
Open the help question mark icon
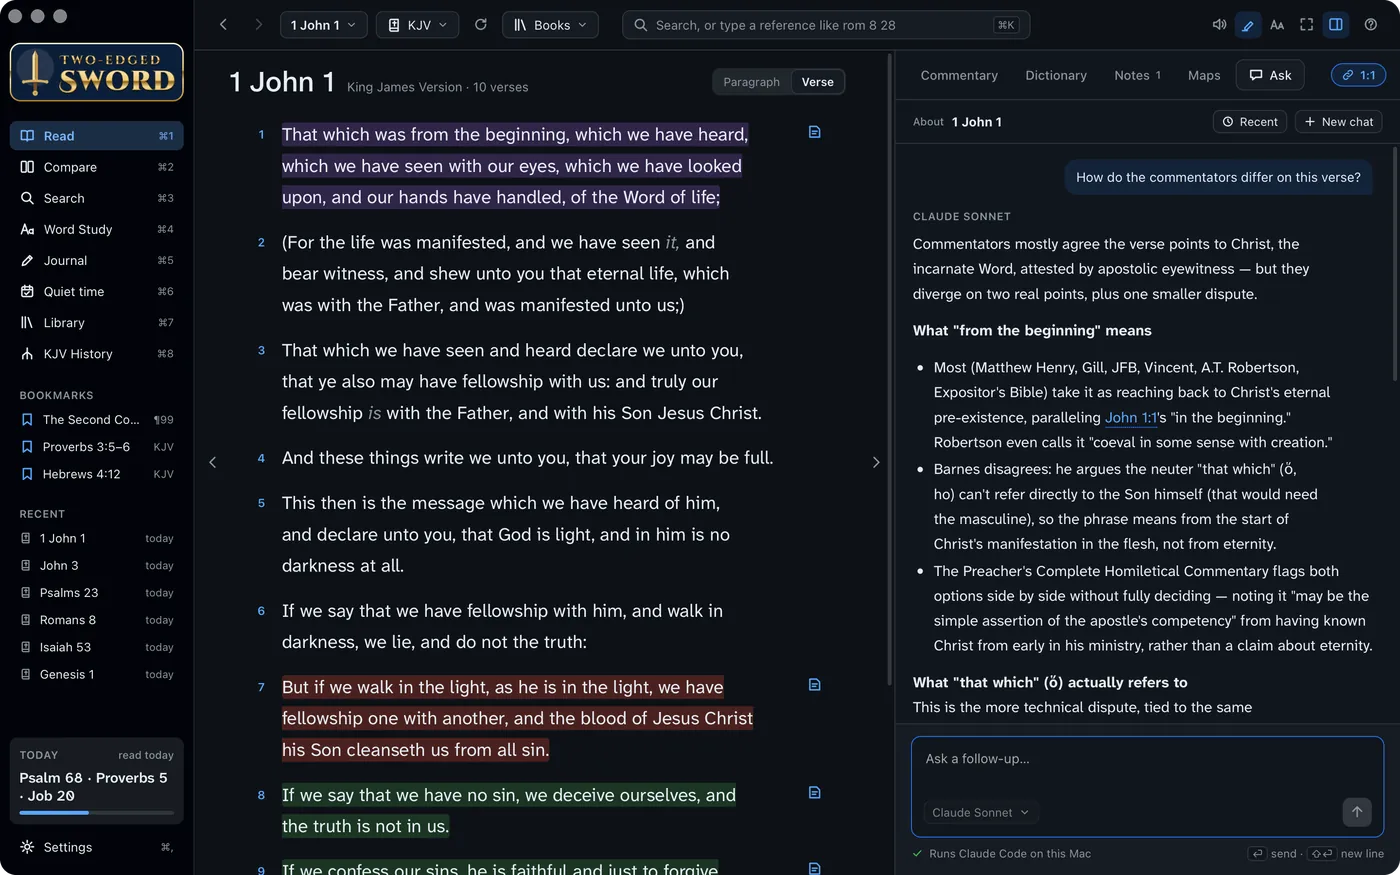tap(1371, 25)
